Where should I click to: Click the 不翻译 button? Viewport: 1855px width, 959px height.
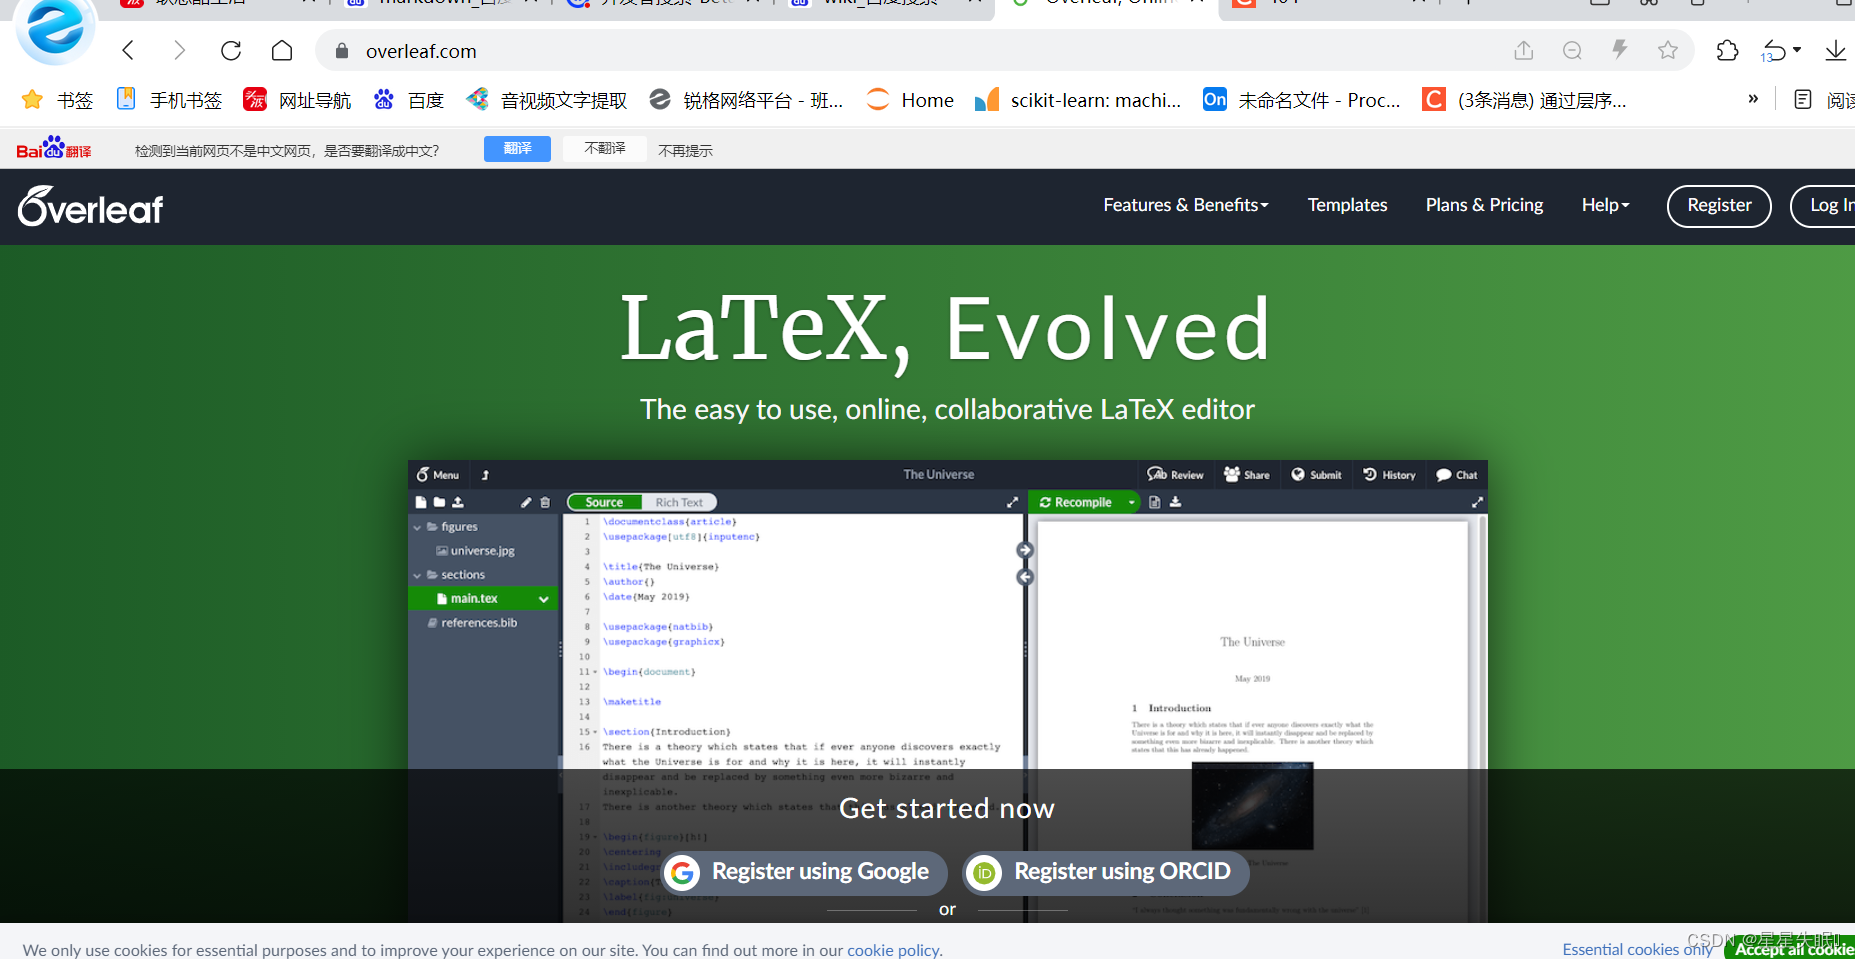(604, 148)
